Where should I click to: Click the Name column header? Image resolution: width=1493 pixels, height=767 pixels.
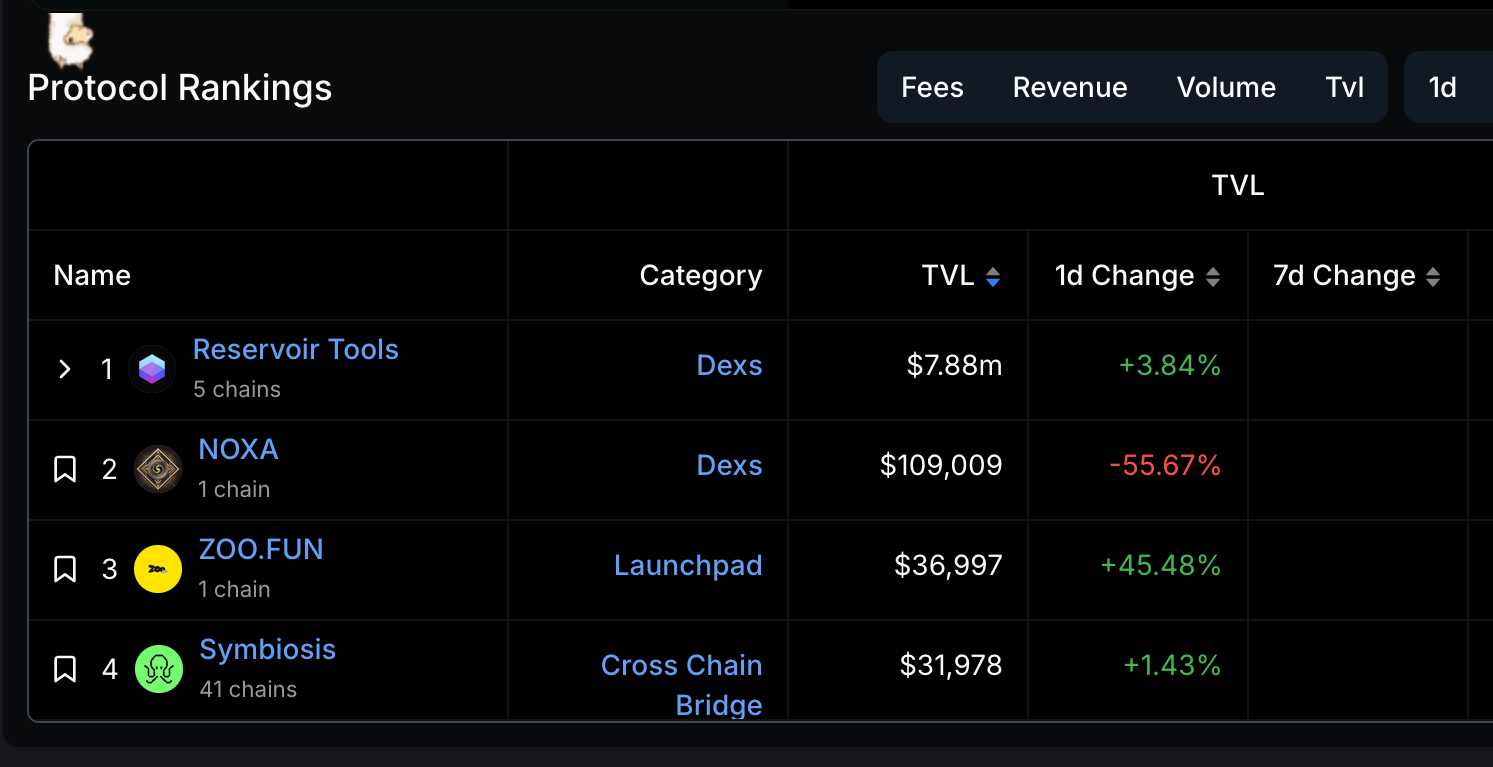pyautogui.click(x=92, y=276)
